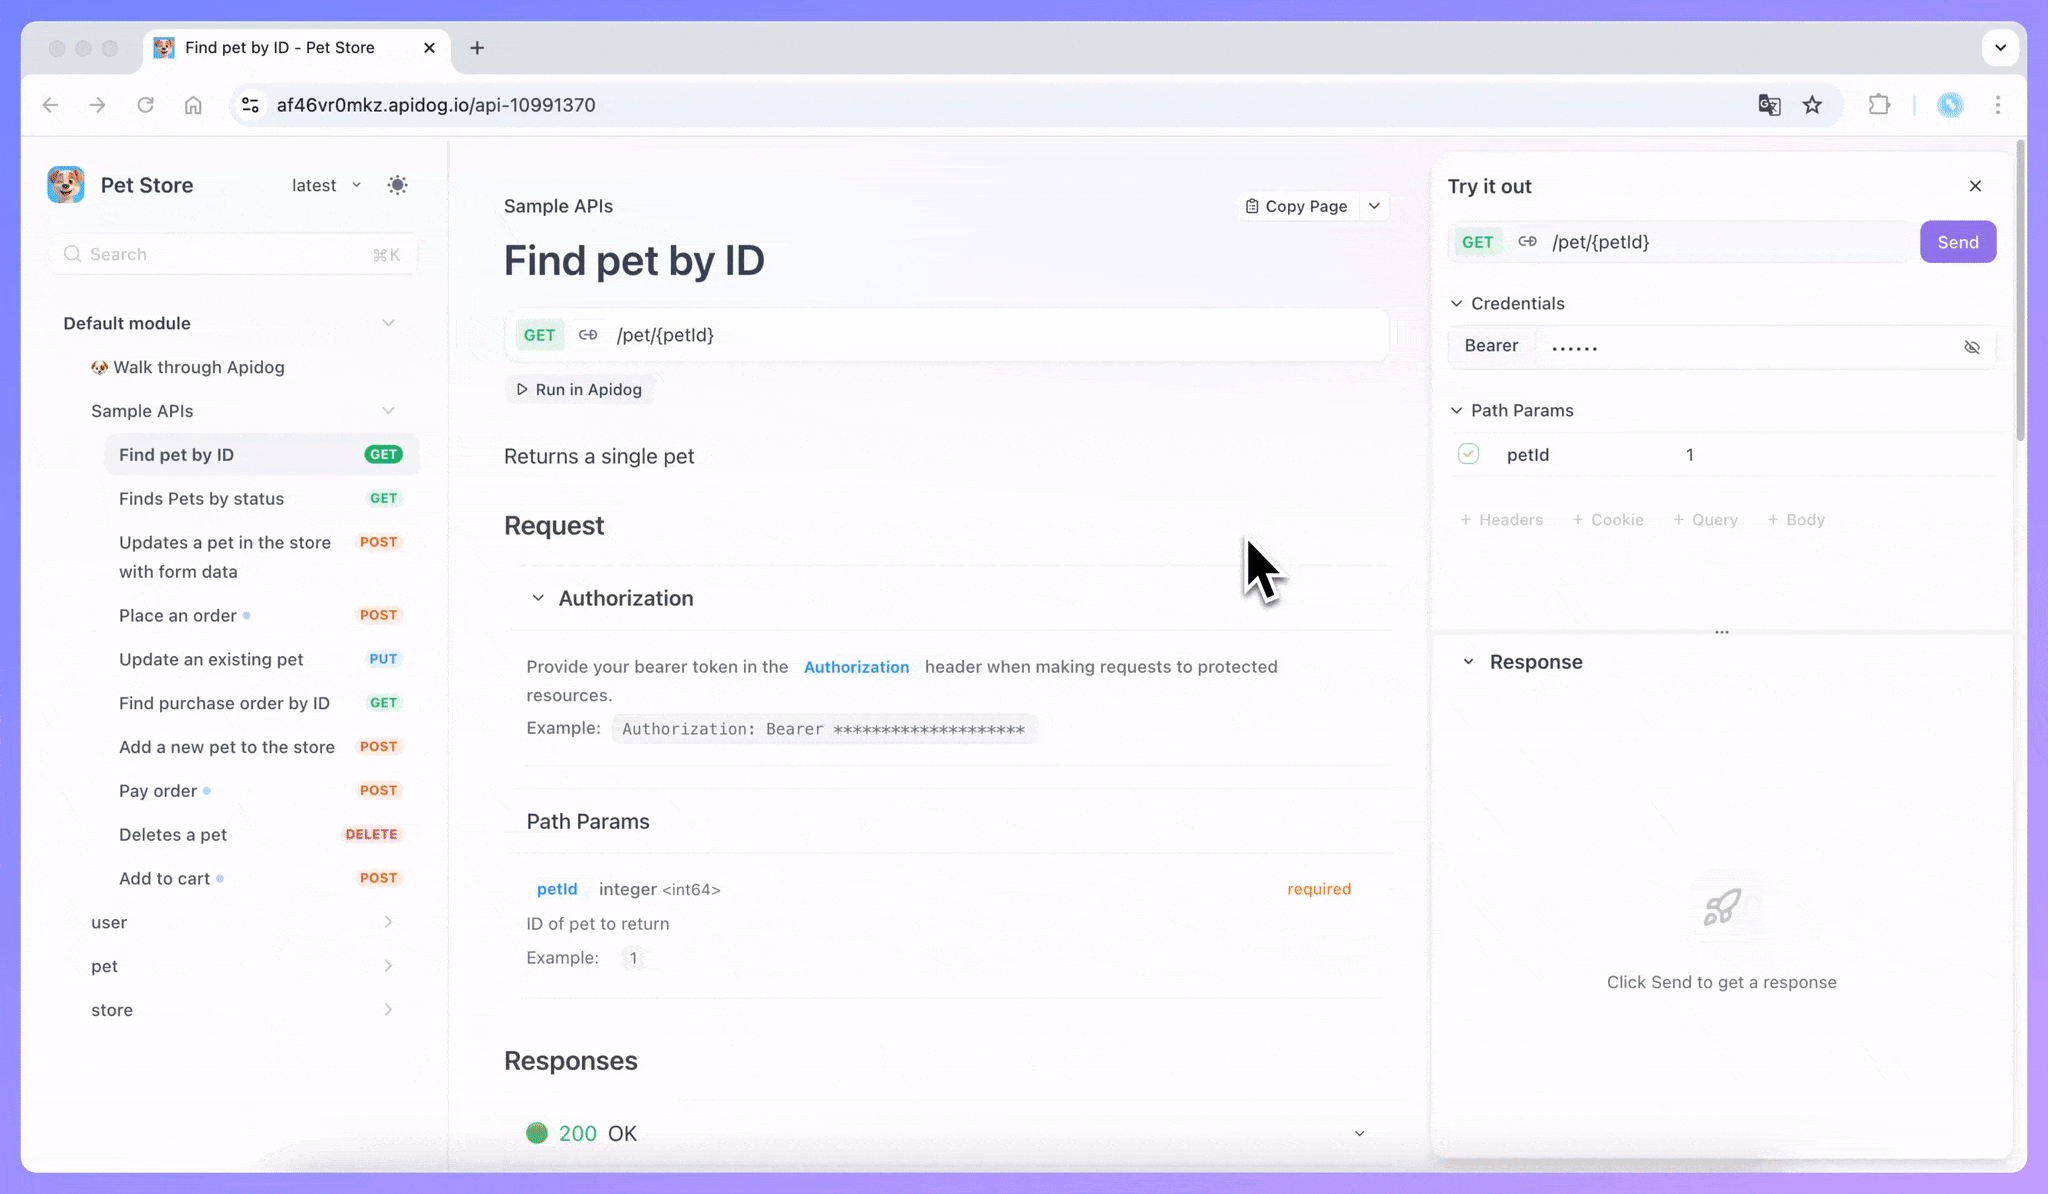The width and height of the screenshot is (2048, 1194).
Task: Expand the 200 OK response
Action: click(x=1359, y=1133)
